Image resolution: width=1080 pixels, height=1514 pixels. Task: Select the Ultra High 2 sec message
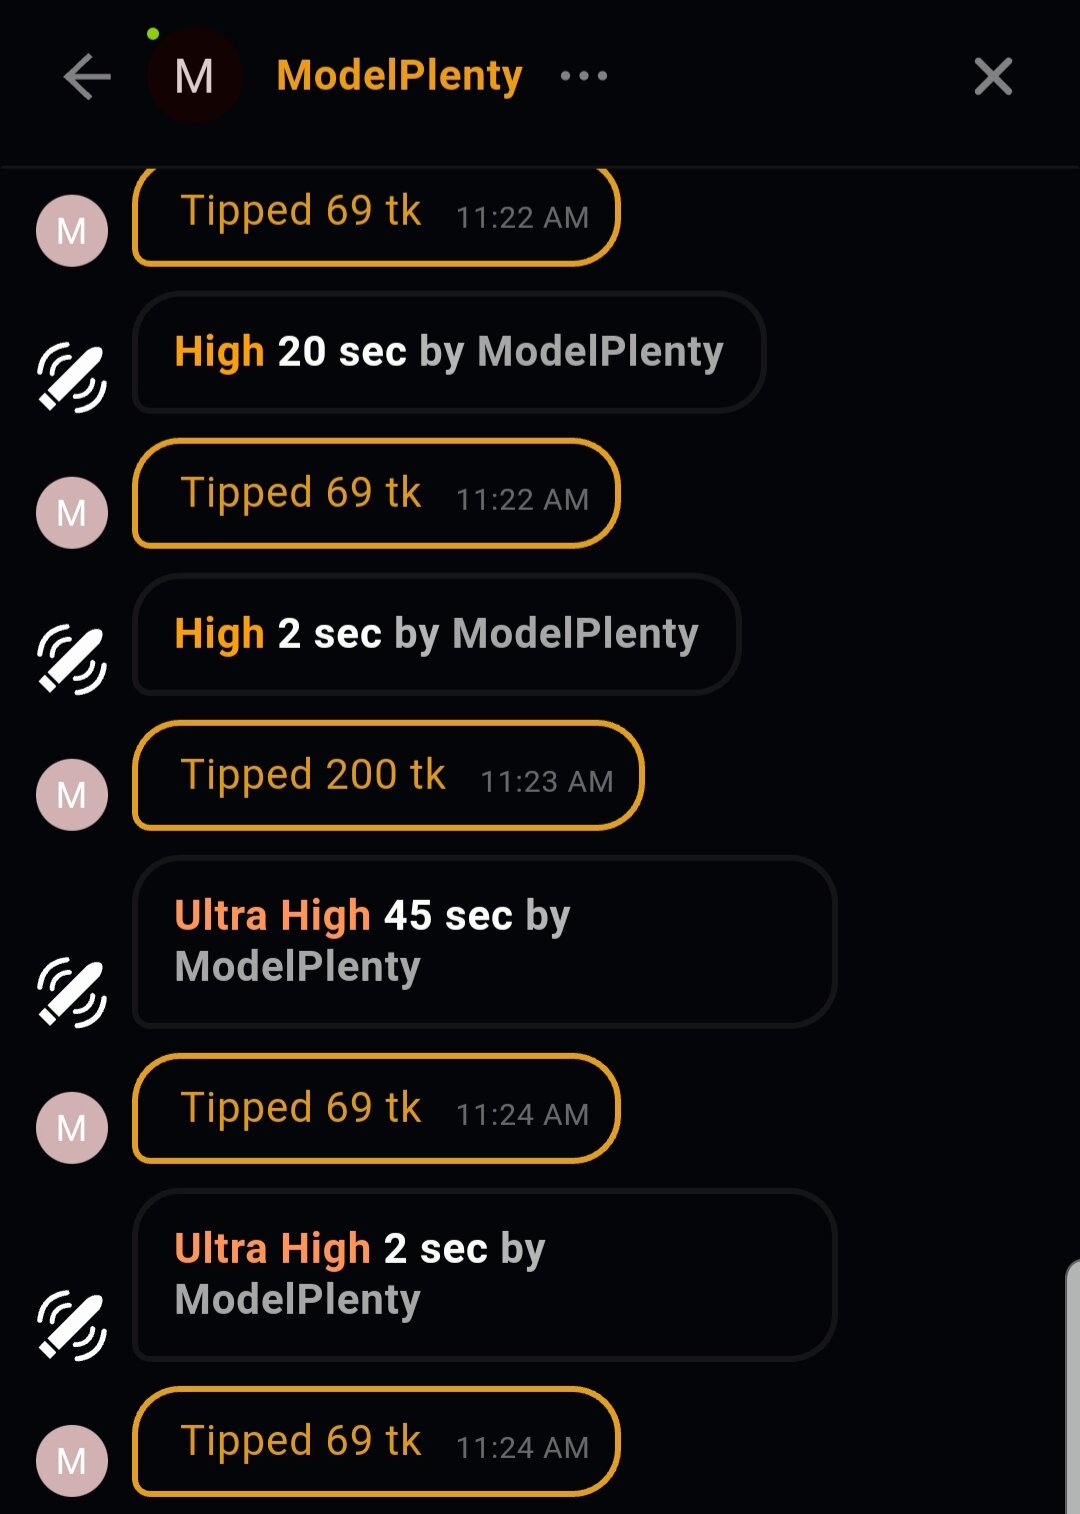pos(484,1274)
